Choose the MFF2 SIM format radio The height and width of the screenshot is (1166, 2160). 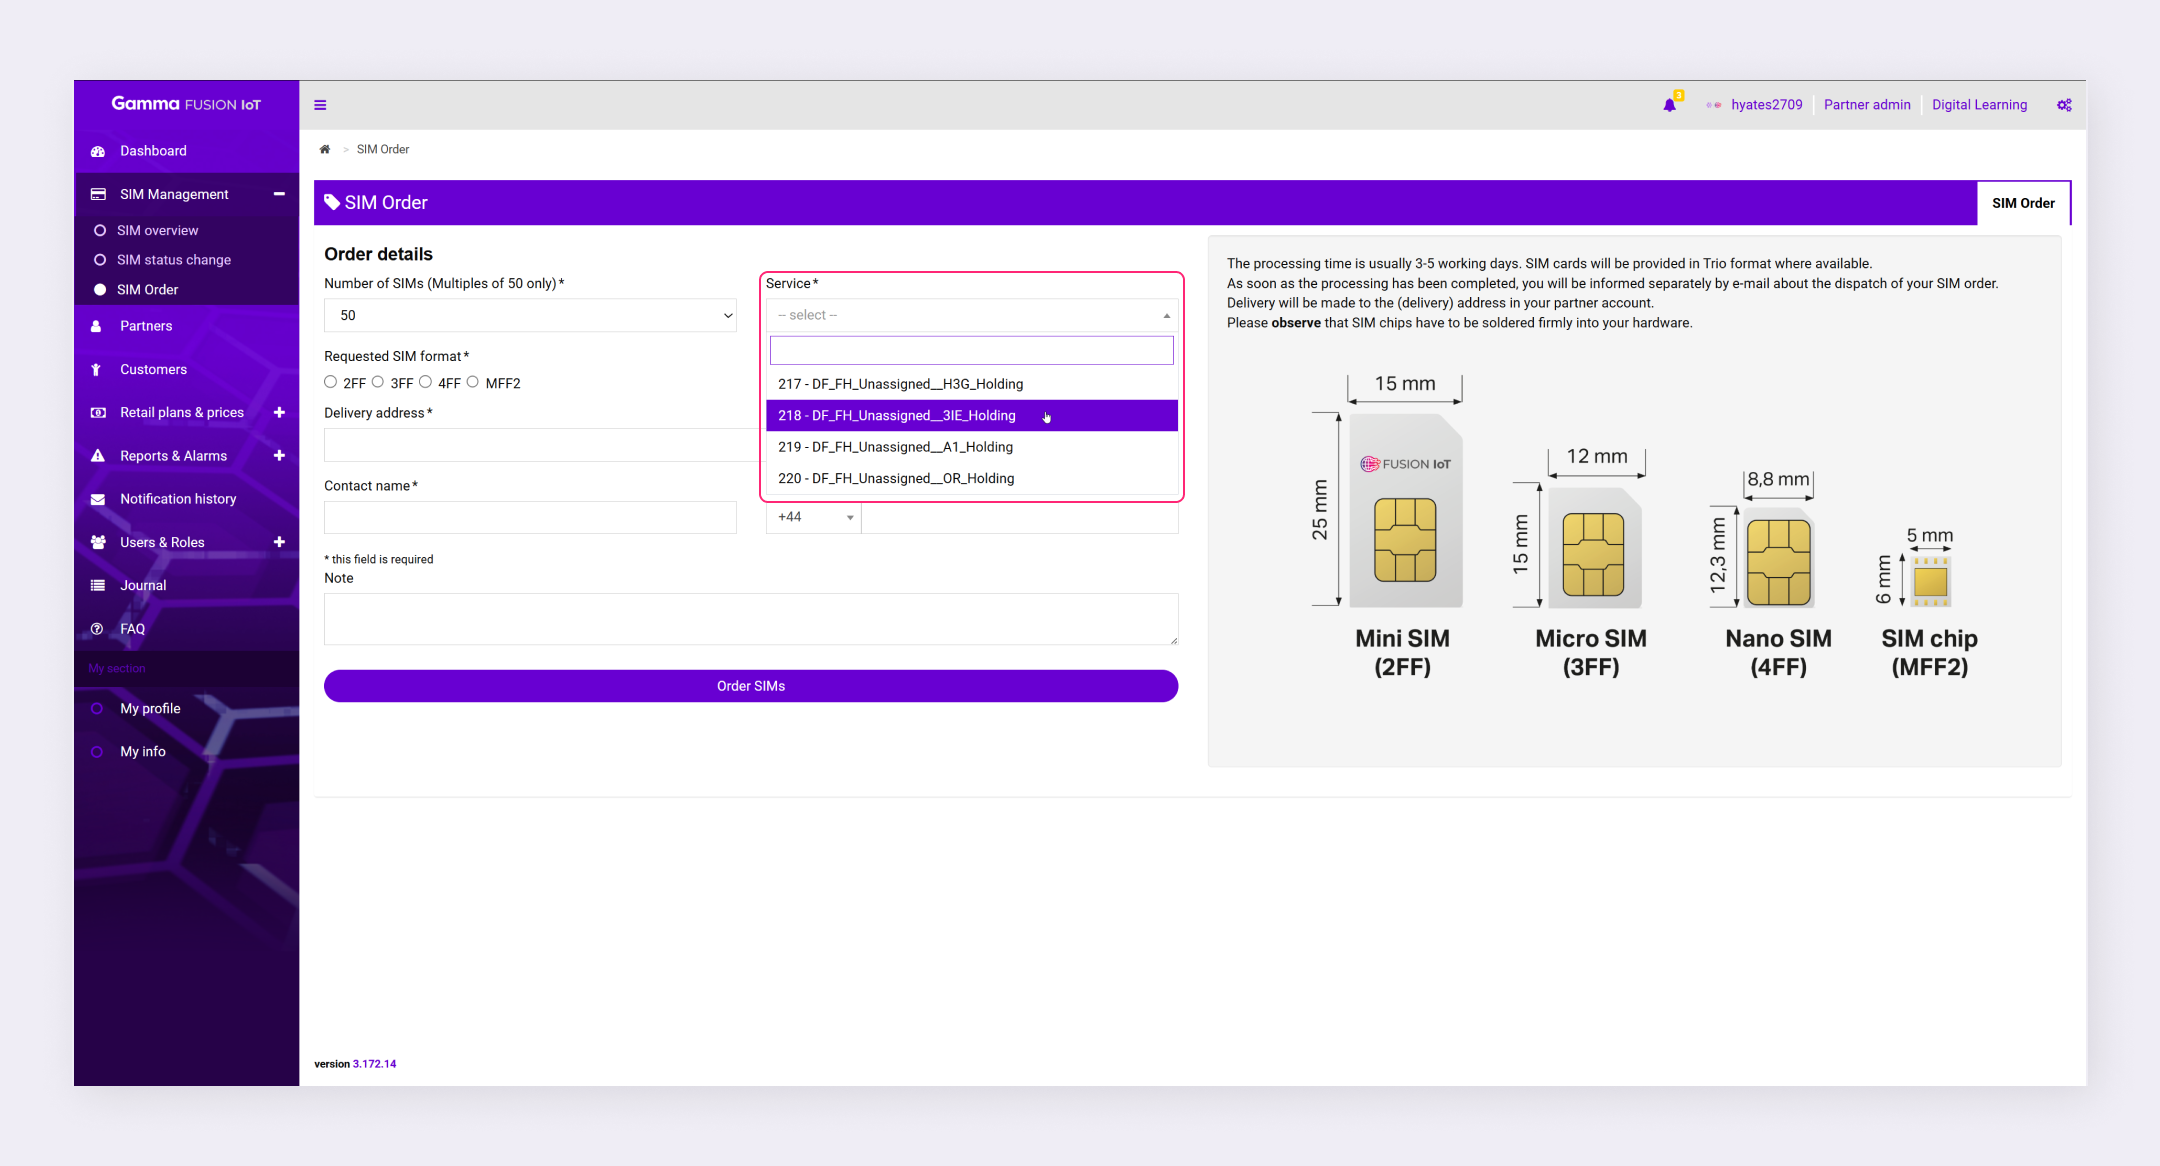(473, 382)
